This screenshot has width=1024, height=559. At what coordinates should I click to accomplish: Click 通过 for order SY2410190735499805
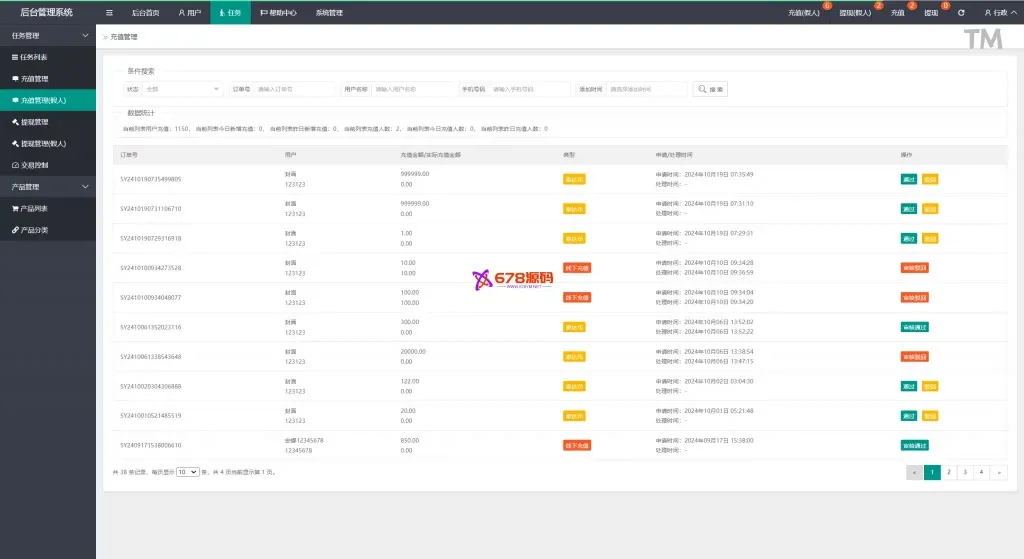click(x=908, y=179)
